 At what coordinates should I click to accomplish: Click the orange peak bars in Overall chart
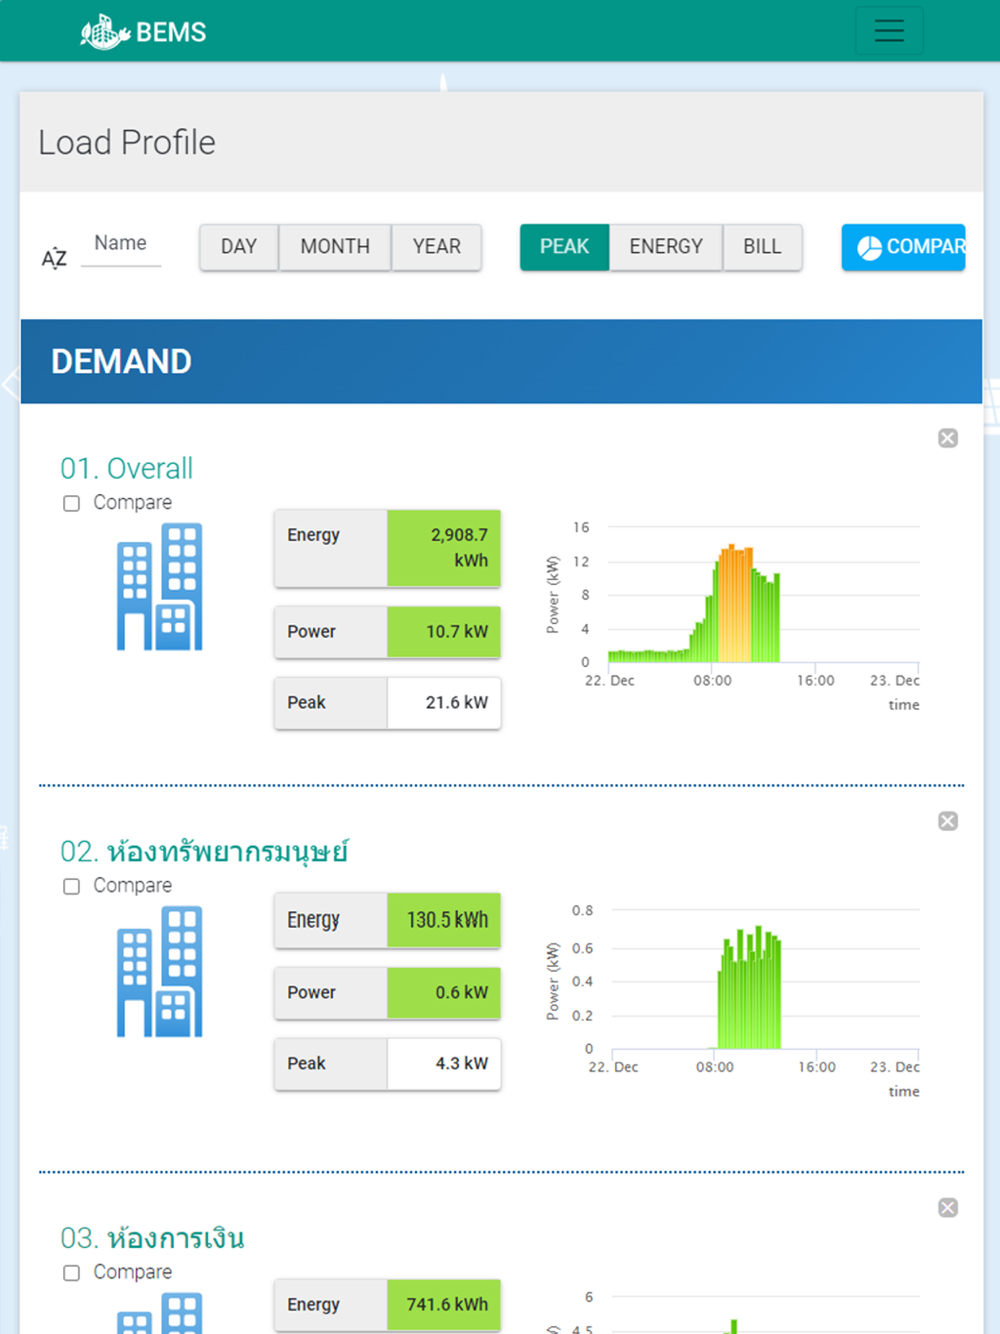[x=735, y=604]
